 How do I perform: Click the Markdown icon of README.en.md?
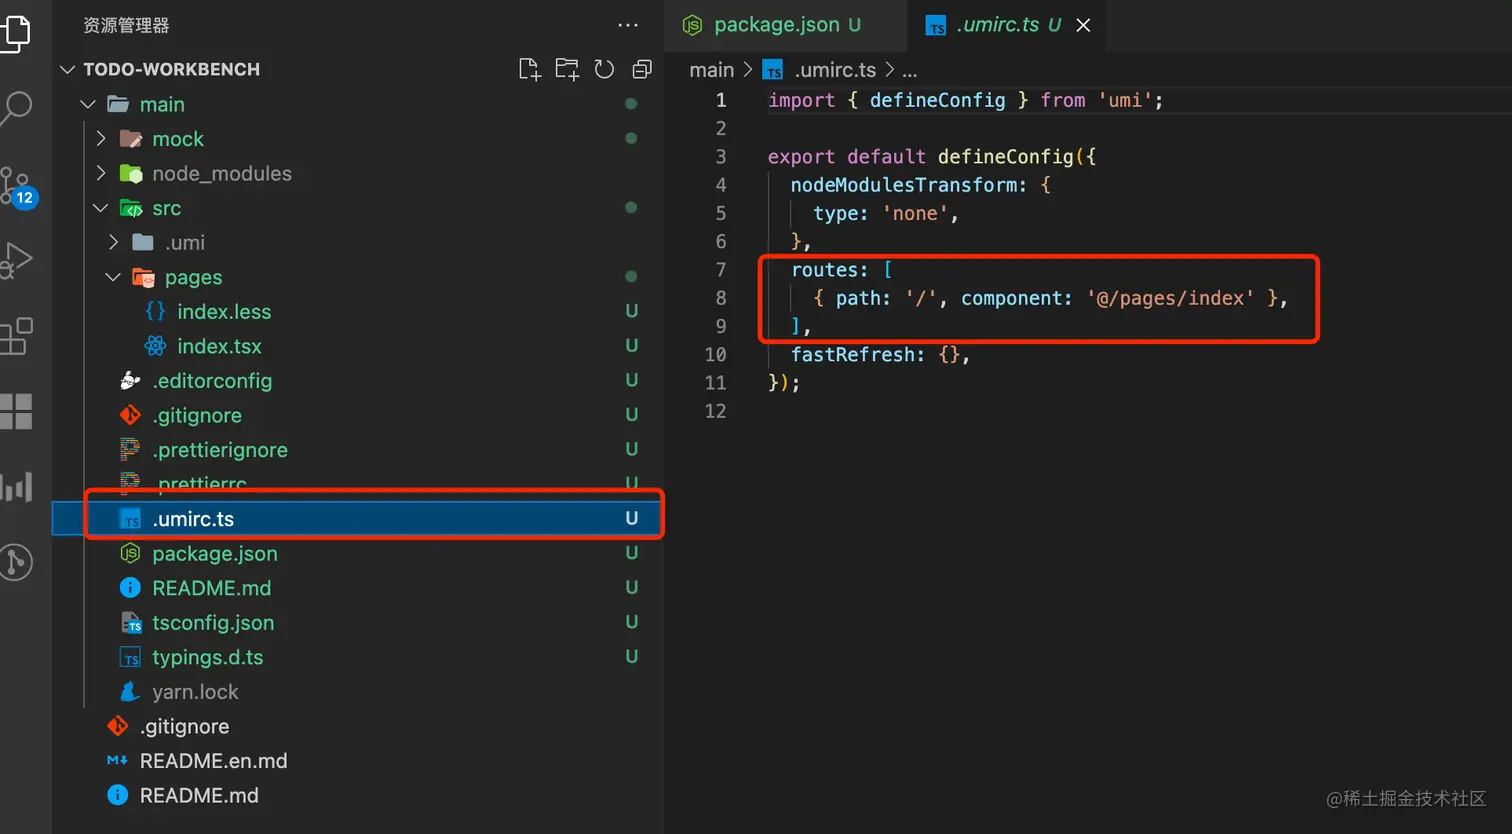(117, 760)
